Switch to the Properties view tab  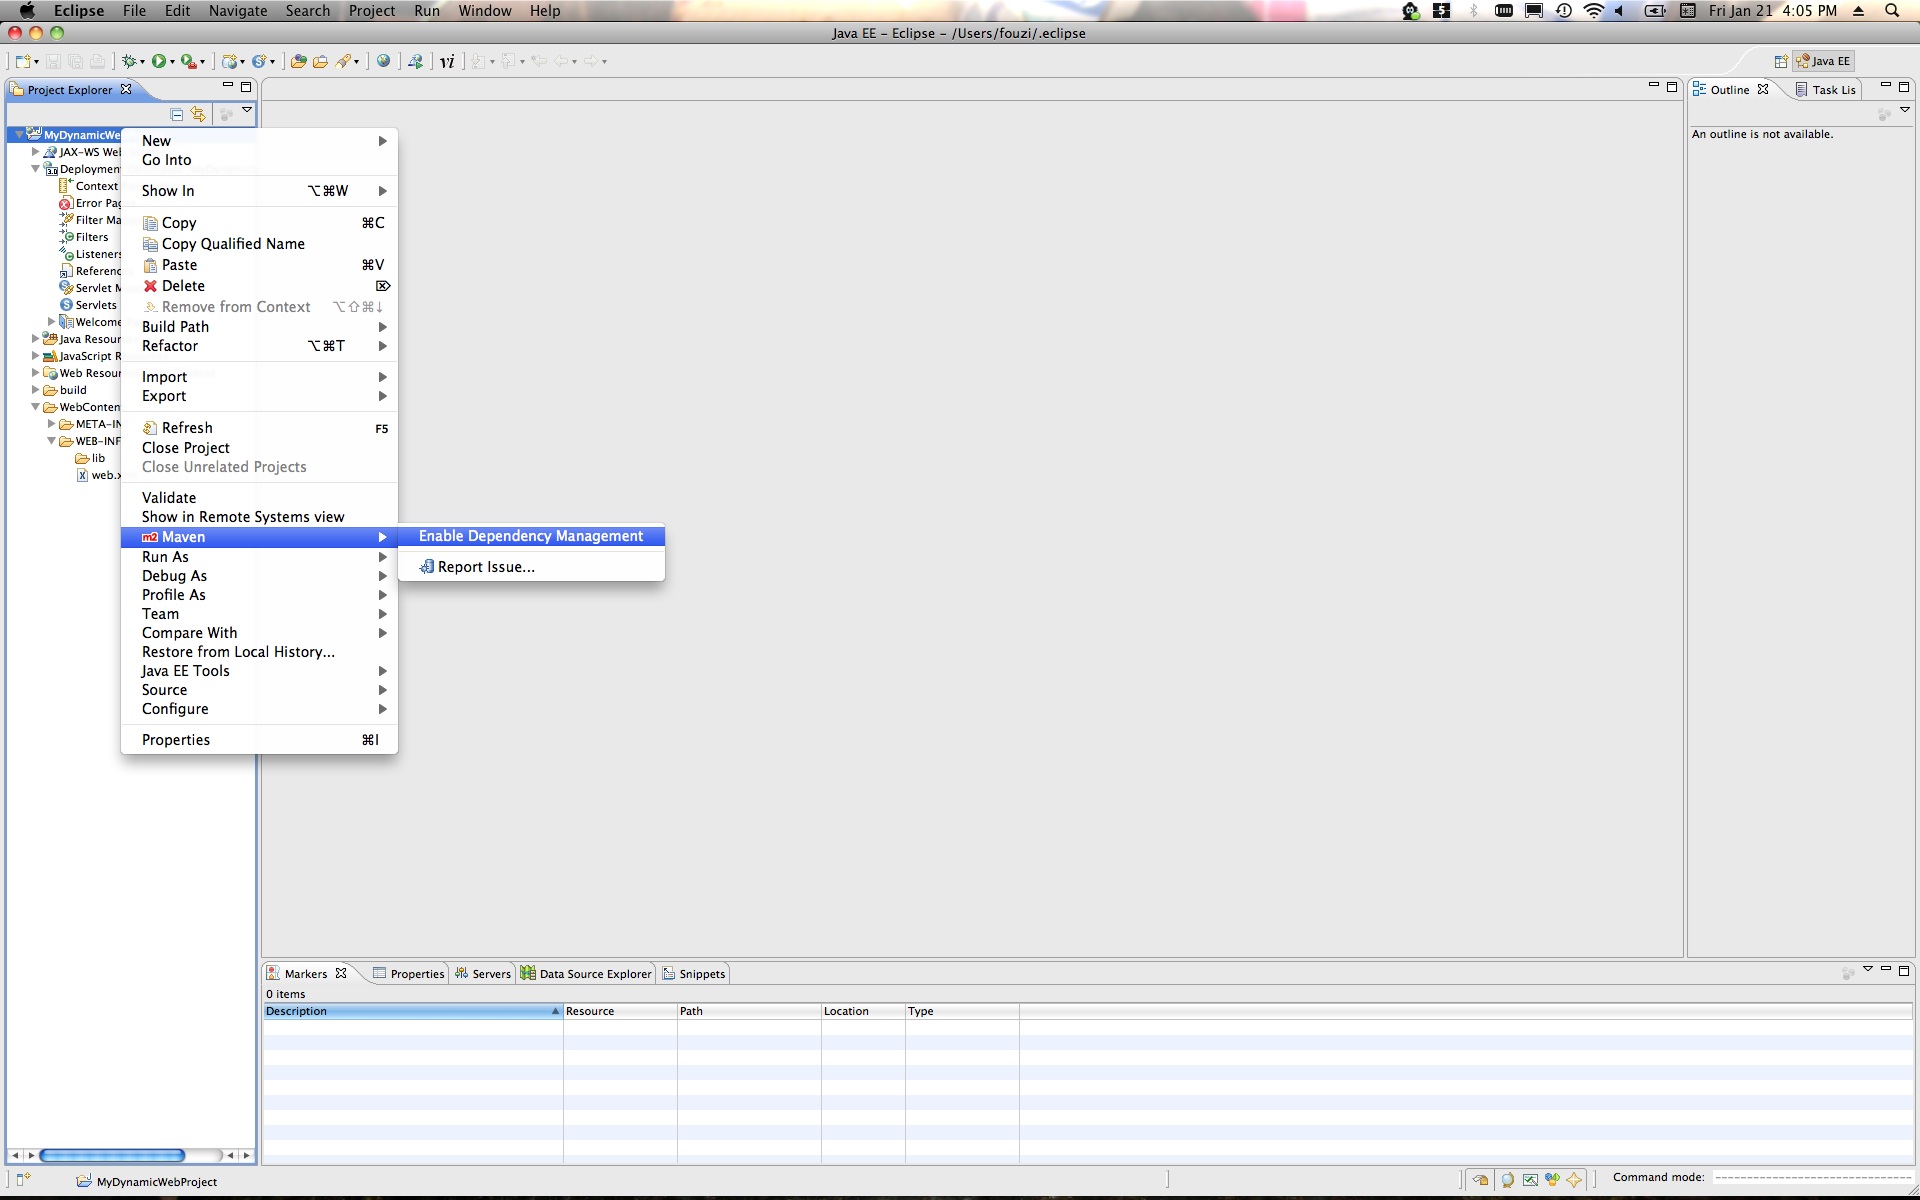click(408, 974)
